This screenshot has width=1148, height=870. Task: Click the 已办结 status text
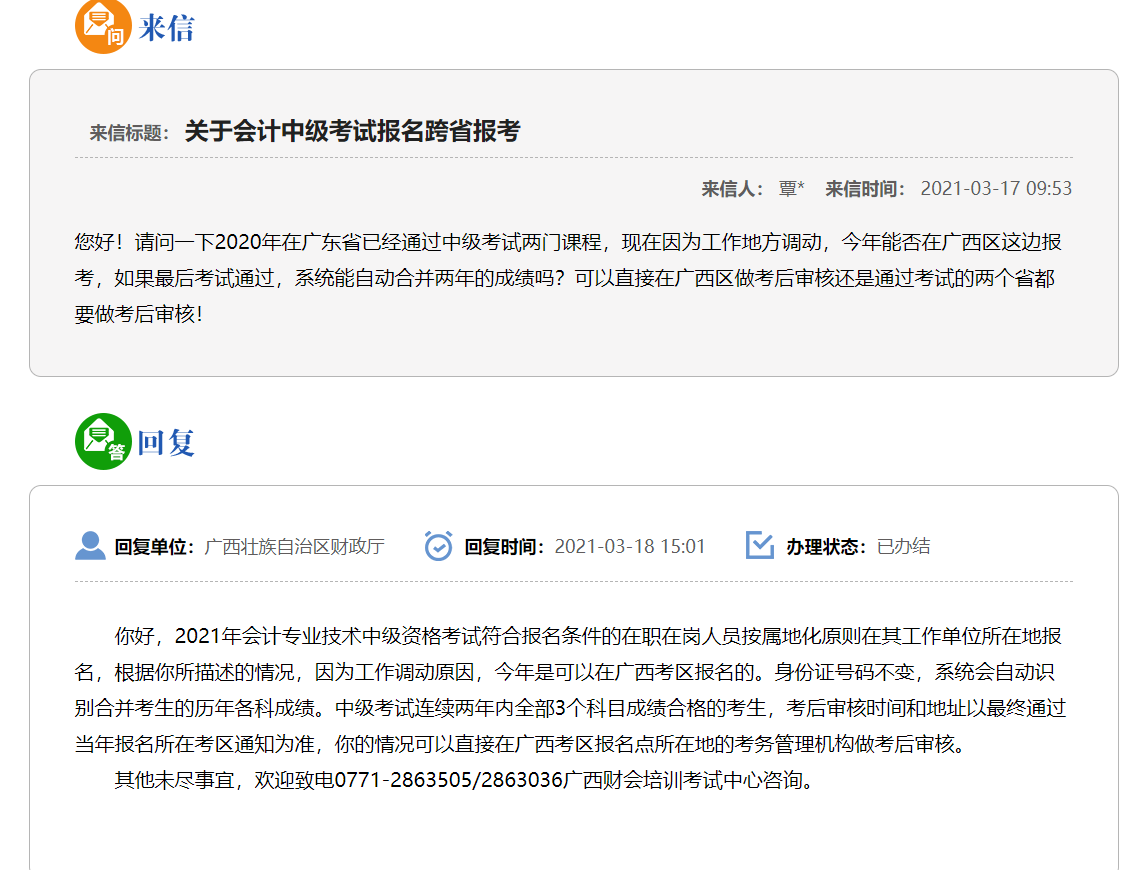(903, 547)
